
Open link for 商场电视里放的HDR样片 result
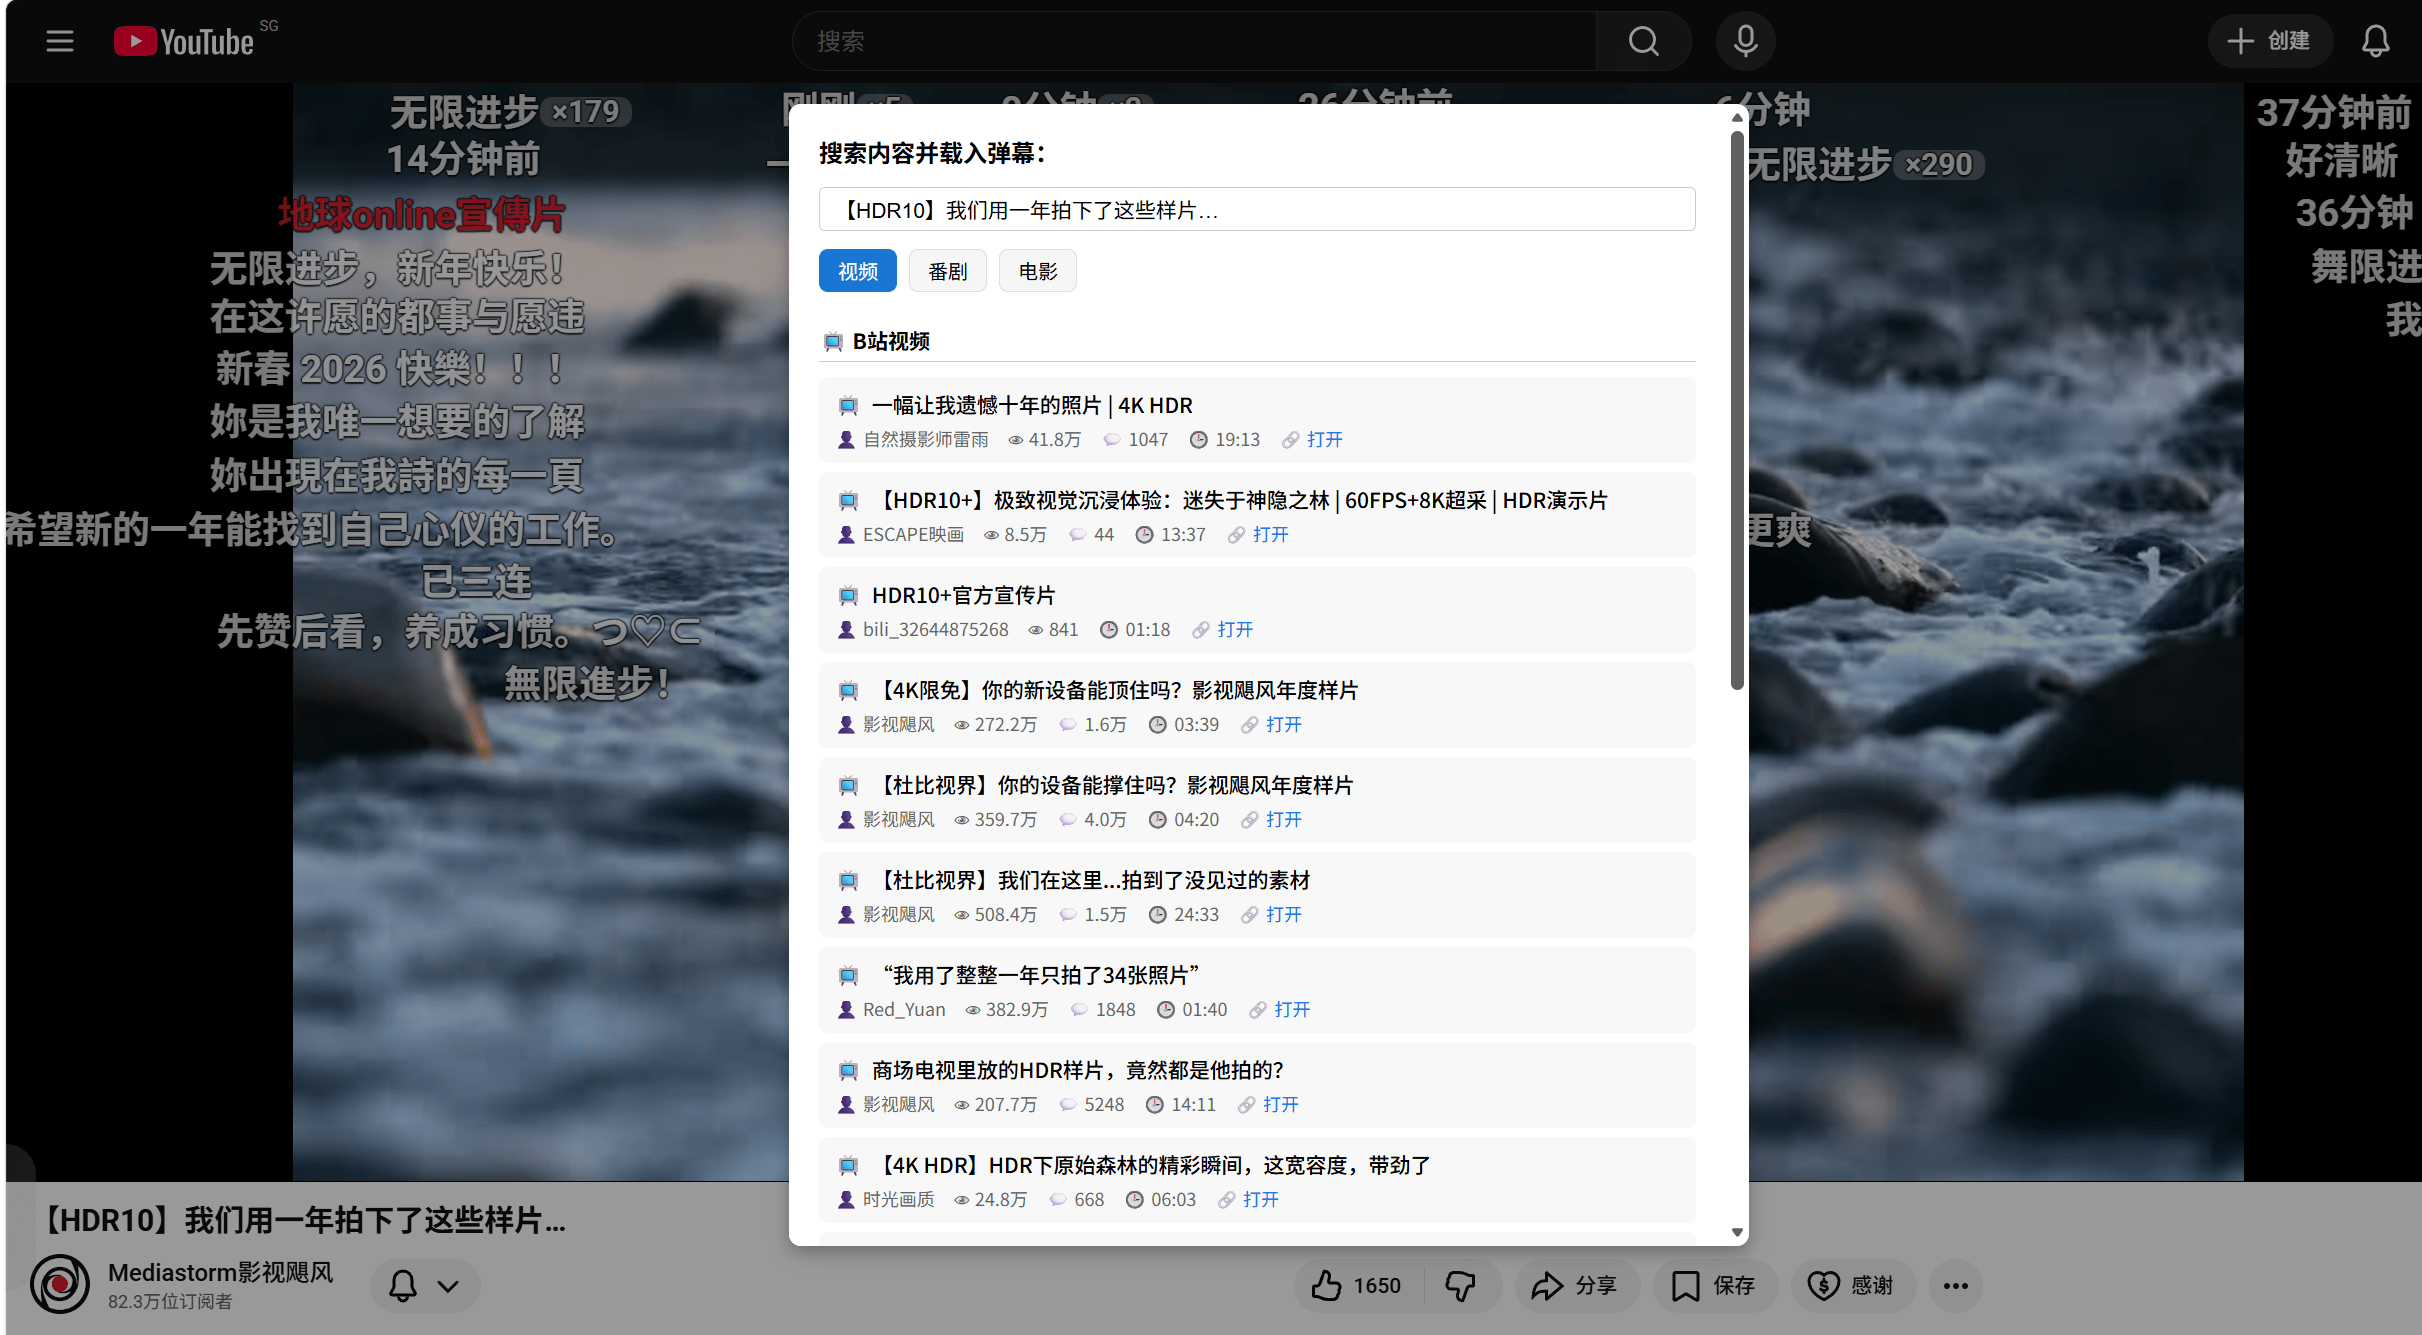(x=1280, y=1105)
